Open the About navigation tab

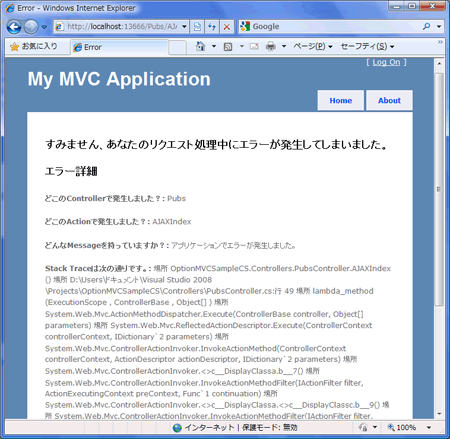click(389, 100)
